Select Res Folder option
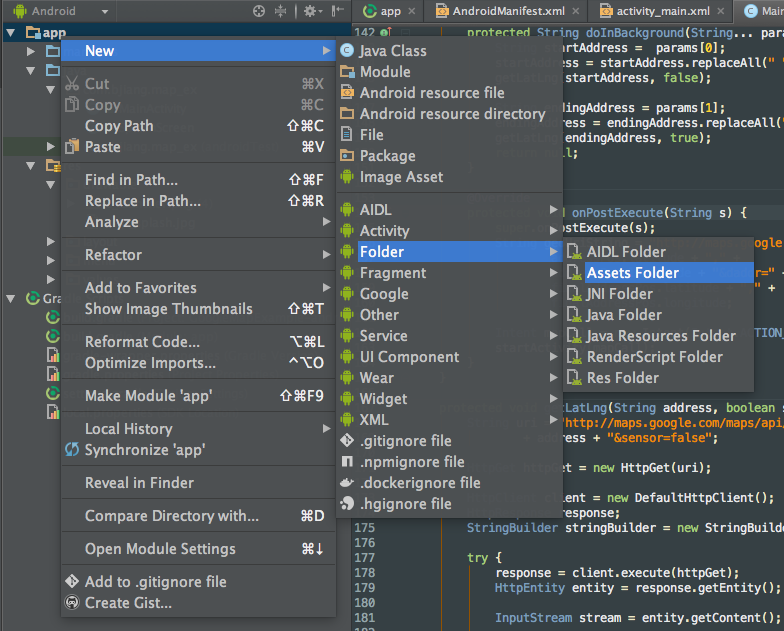 (658, 378)
